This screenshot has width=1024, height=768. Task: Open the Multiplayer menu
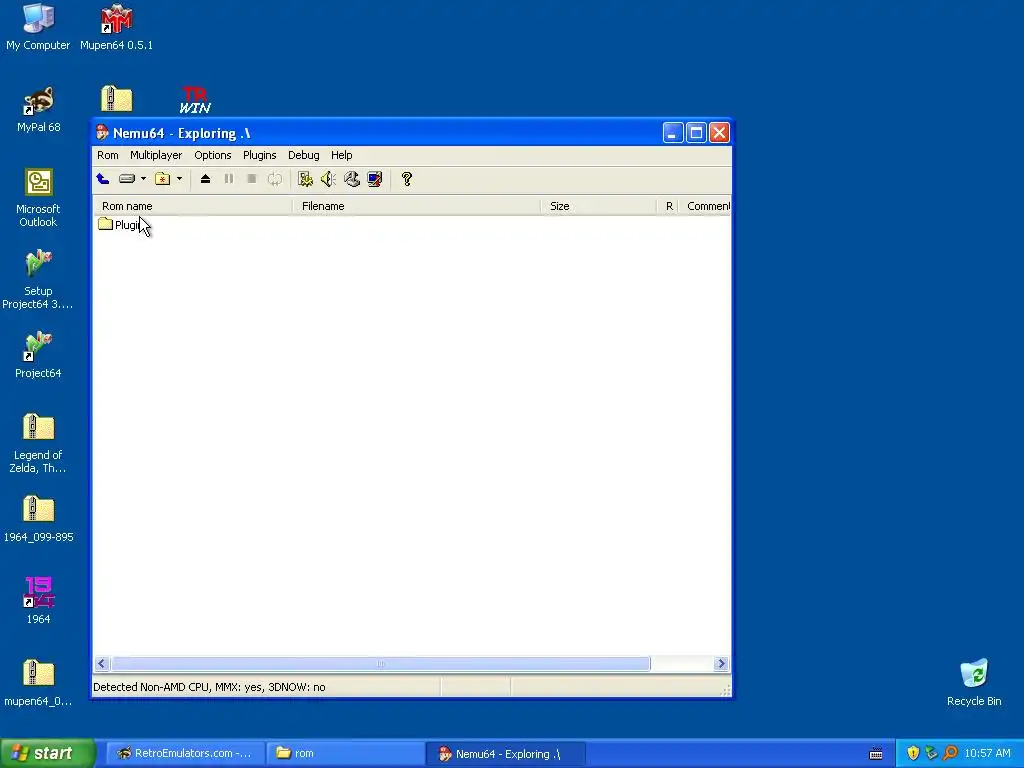coord(156,155)
